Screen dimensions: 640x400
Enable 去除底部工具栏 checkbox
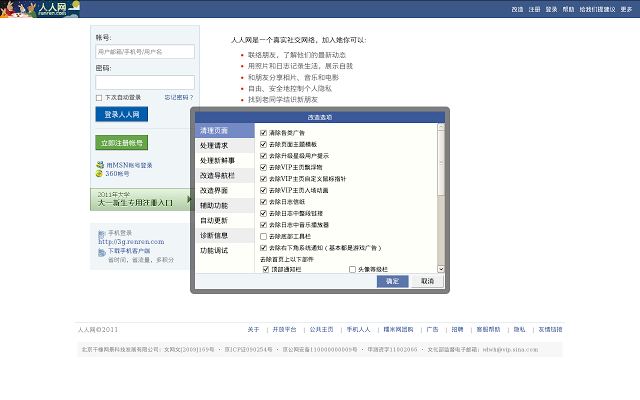pos(263,236)
